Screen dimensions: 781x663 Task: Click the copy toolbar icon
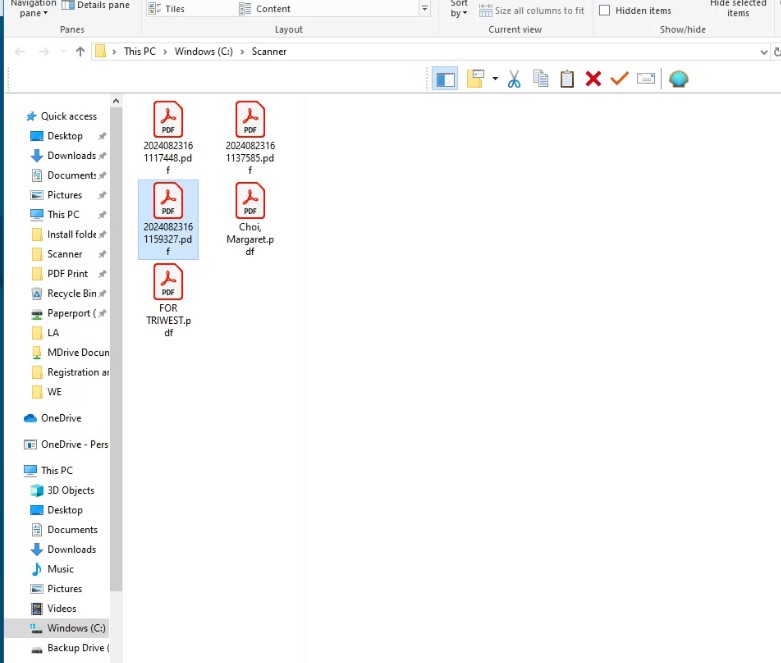point(540,79)
